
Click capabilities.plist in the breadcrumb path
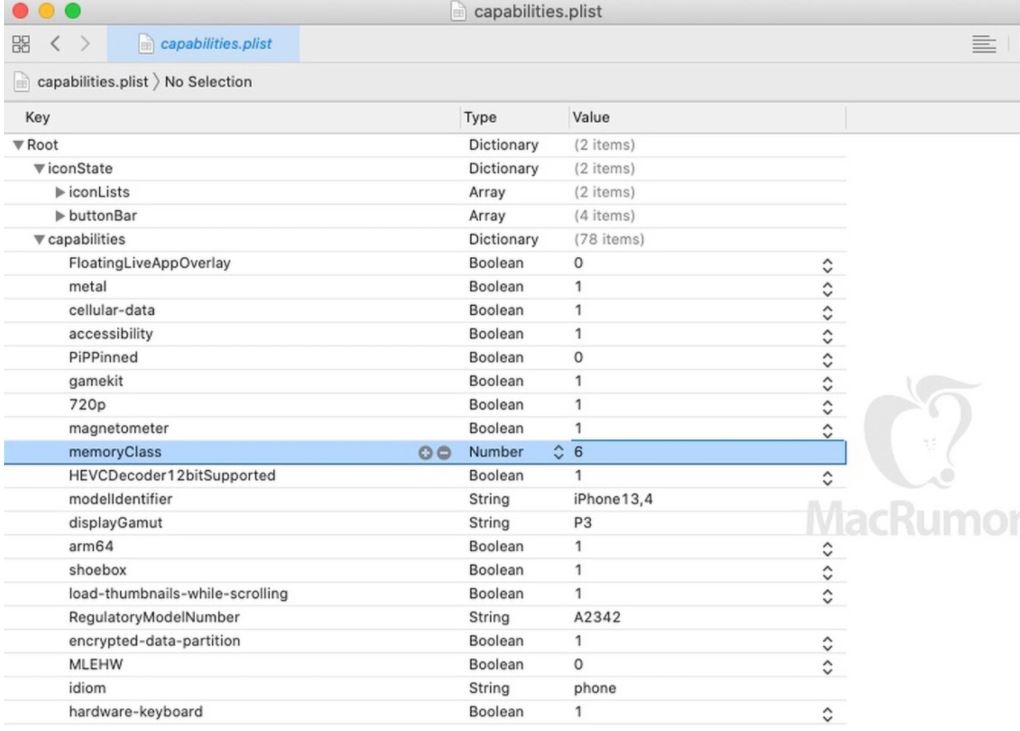[92, 82]
